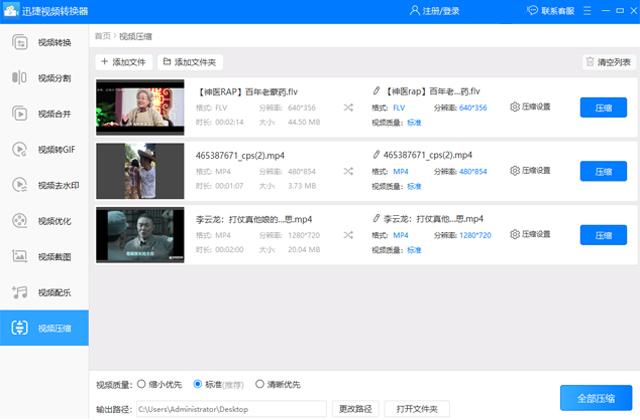Screen dimensions: 640x420
Task: Select 清晰优先 quality radio button
Action: tap(259, 384)
